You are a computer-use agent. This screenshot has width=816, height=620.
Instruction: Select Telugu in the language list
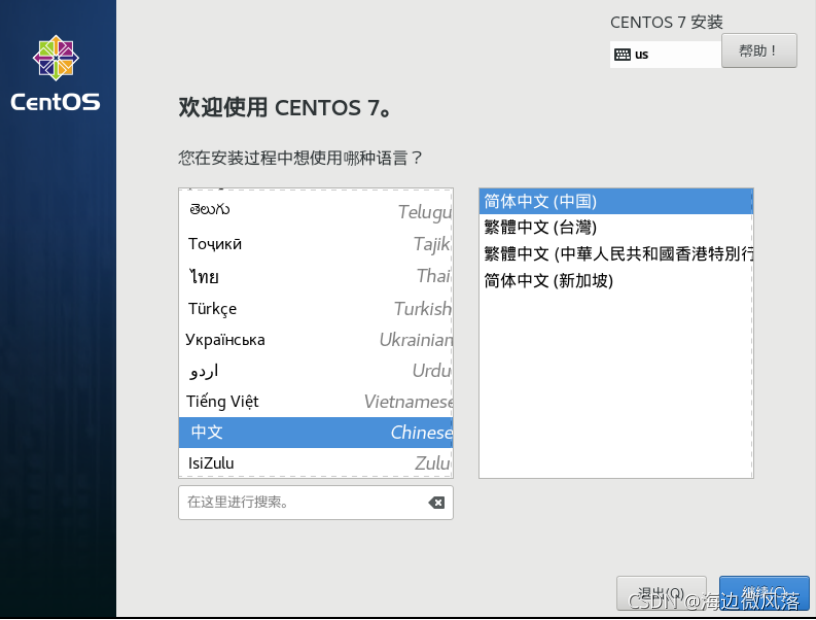tap(315, 211)
